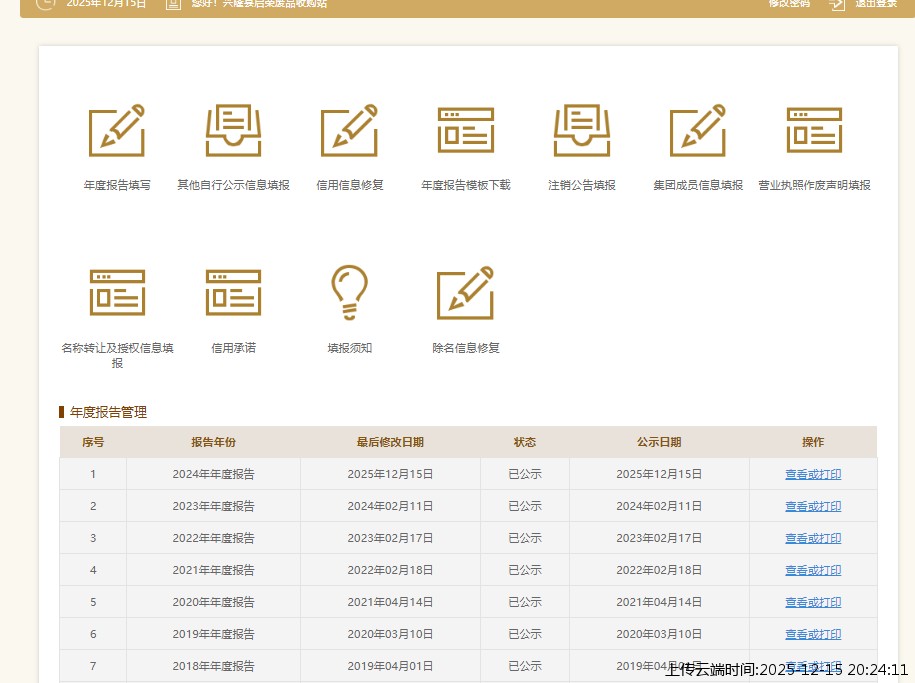
Task: Click the 其他自行公示信息填报 inbox icon
Action: pyautogui.click(x=233, y=131)
